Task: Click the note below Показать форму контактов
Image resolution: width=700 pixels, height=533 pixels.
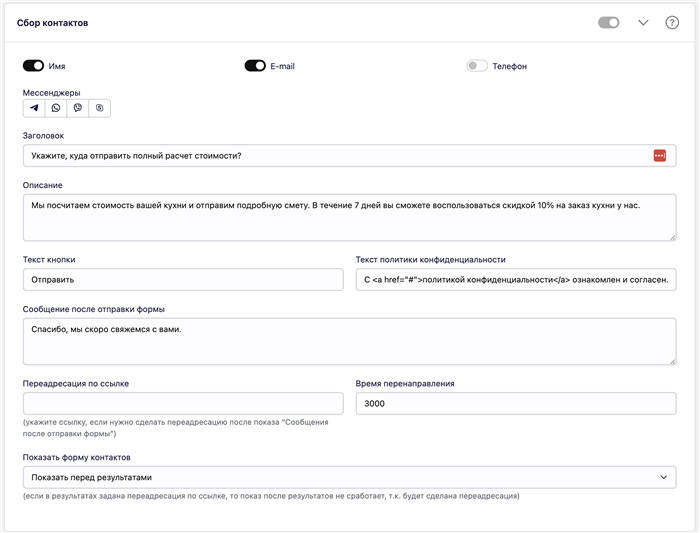Action: (271, 496)
